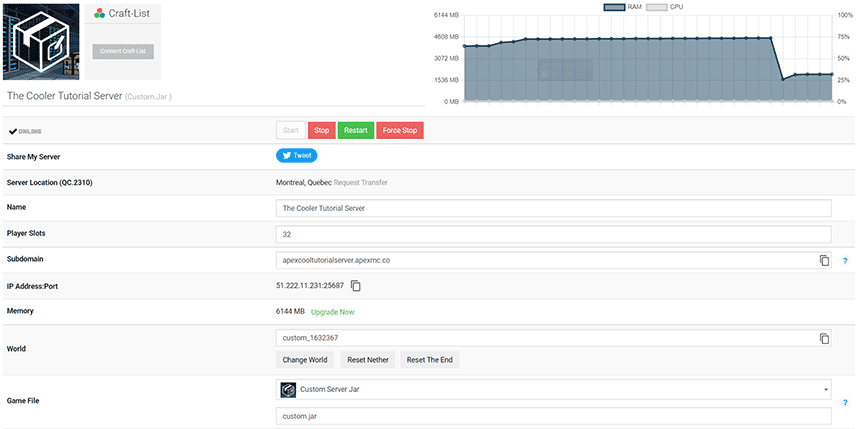
Task: Open the Custom Server Jar dropdown
Action: click(x=553, y=389)
